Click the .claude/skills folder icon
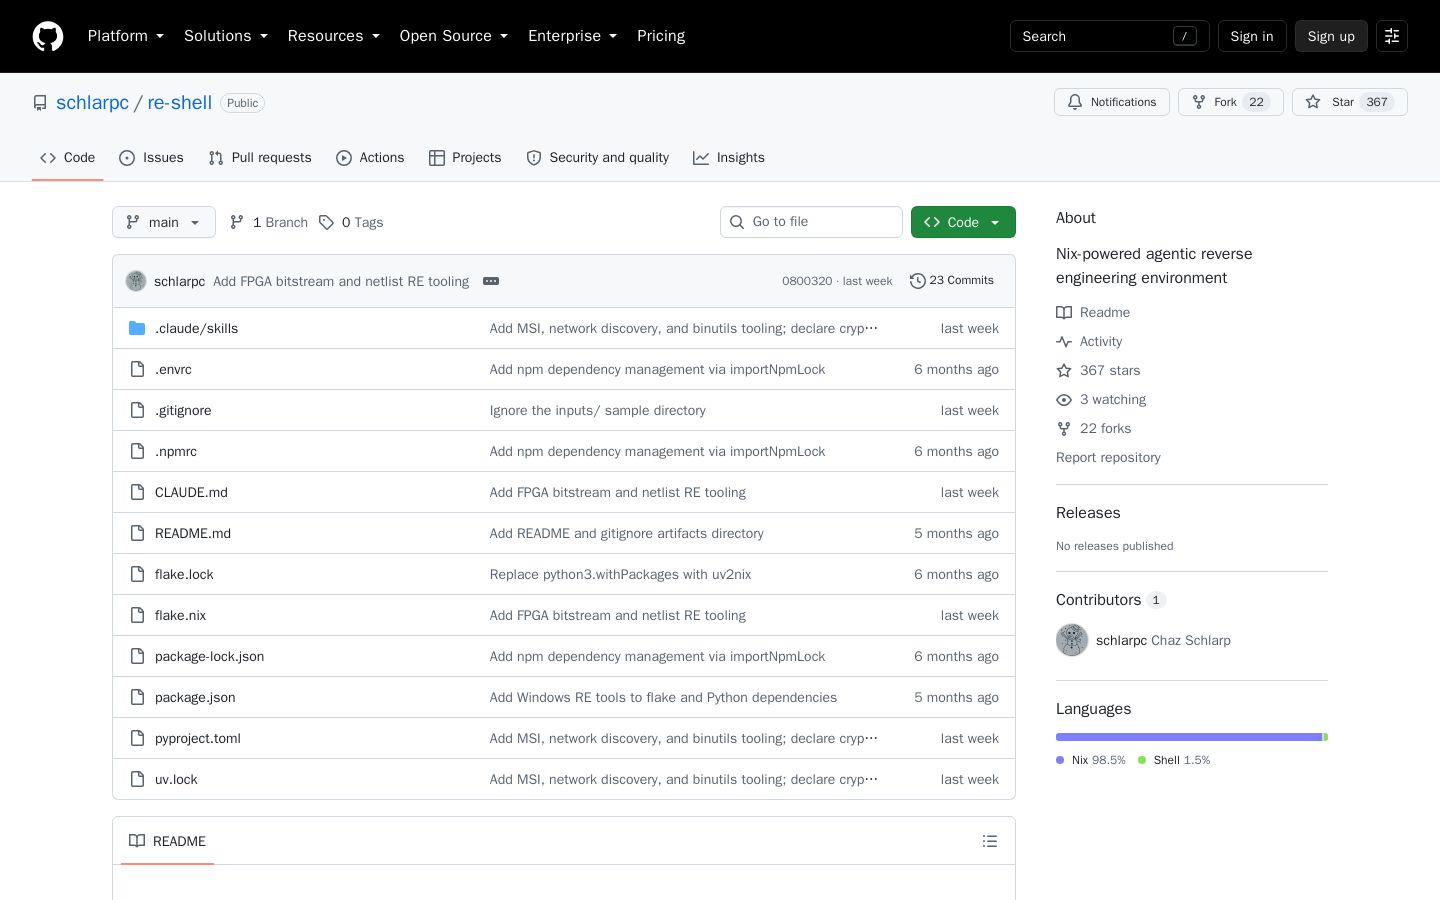Image resolution: width=1440 pixels, height=900 pixels. point(137,328)
